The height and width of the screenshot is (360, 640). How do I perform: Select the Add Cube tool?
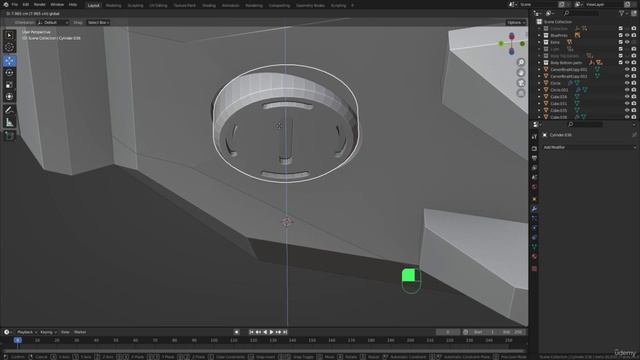pos(9,136)
